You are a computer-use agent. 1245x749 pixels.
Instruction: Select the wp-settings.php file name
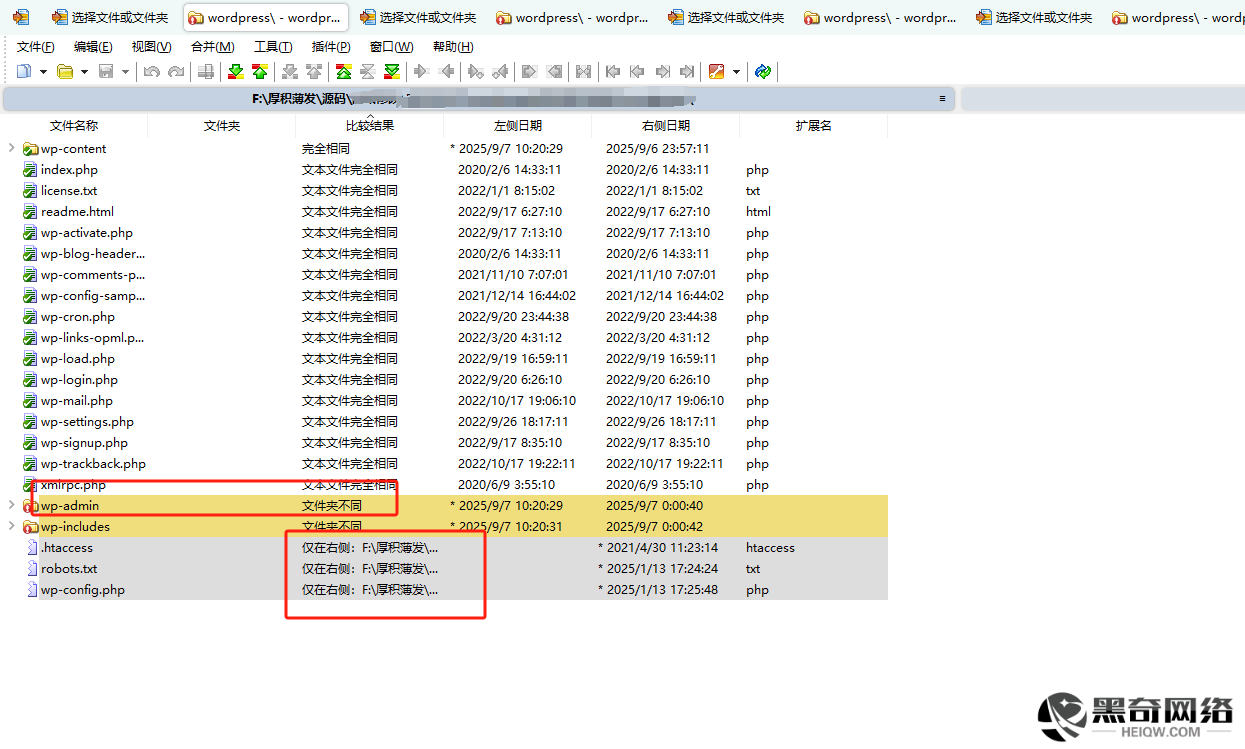click(x=87, y=422)
